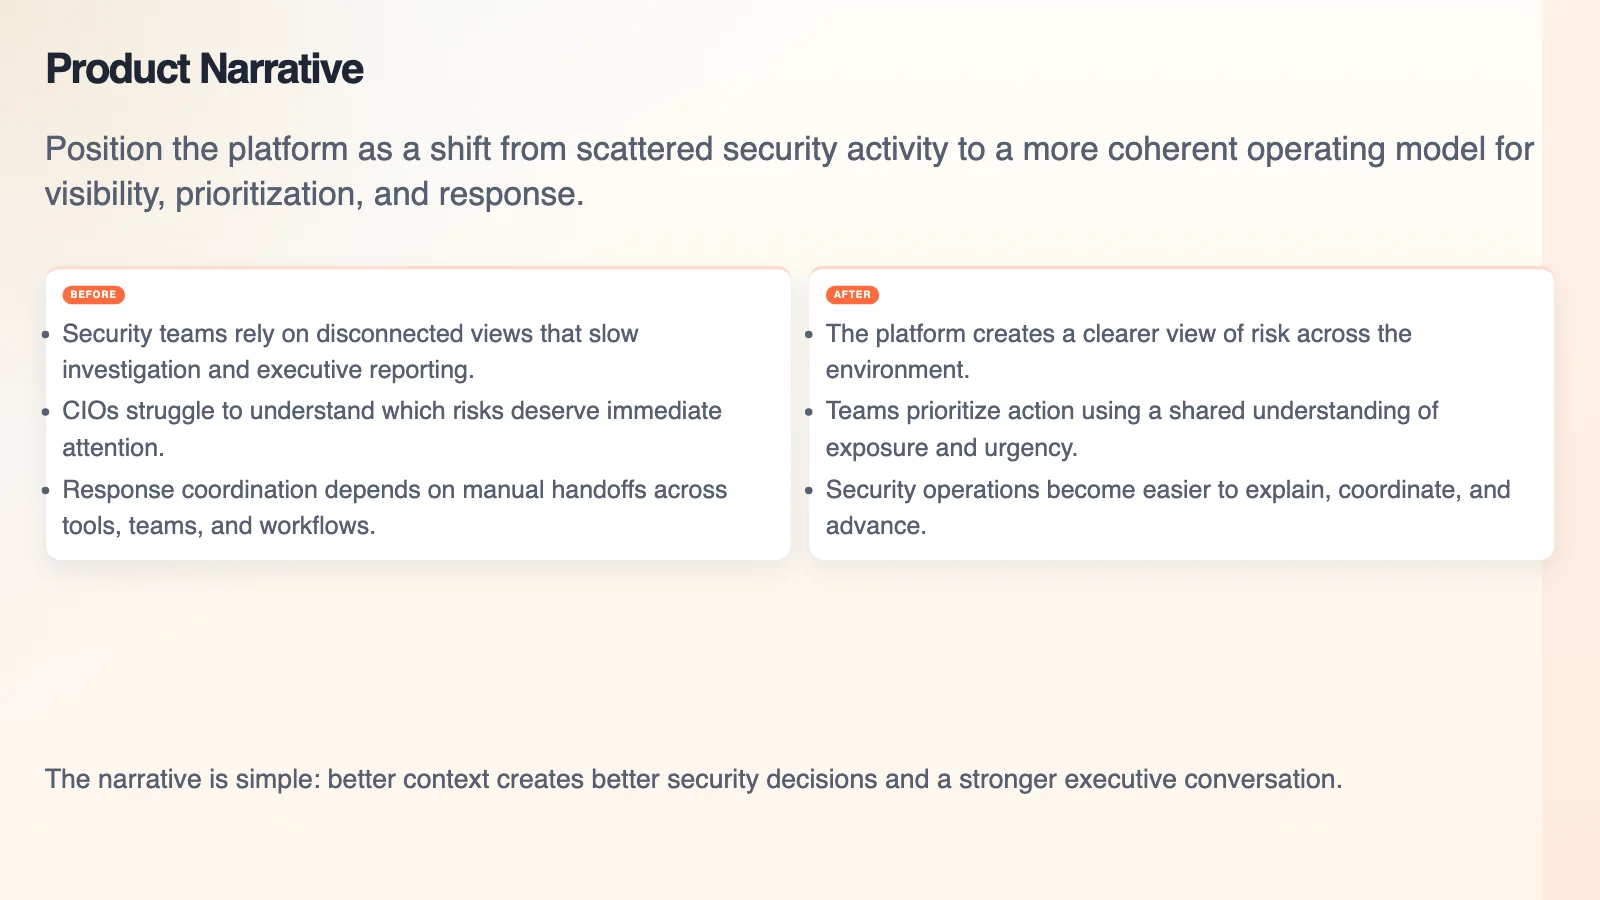Click bullet about manual handoffs across tools
Screen dimensions: 1600x900
394,507
